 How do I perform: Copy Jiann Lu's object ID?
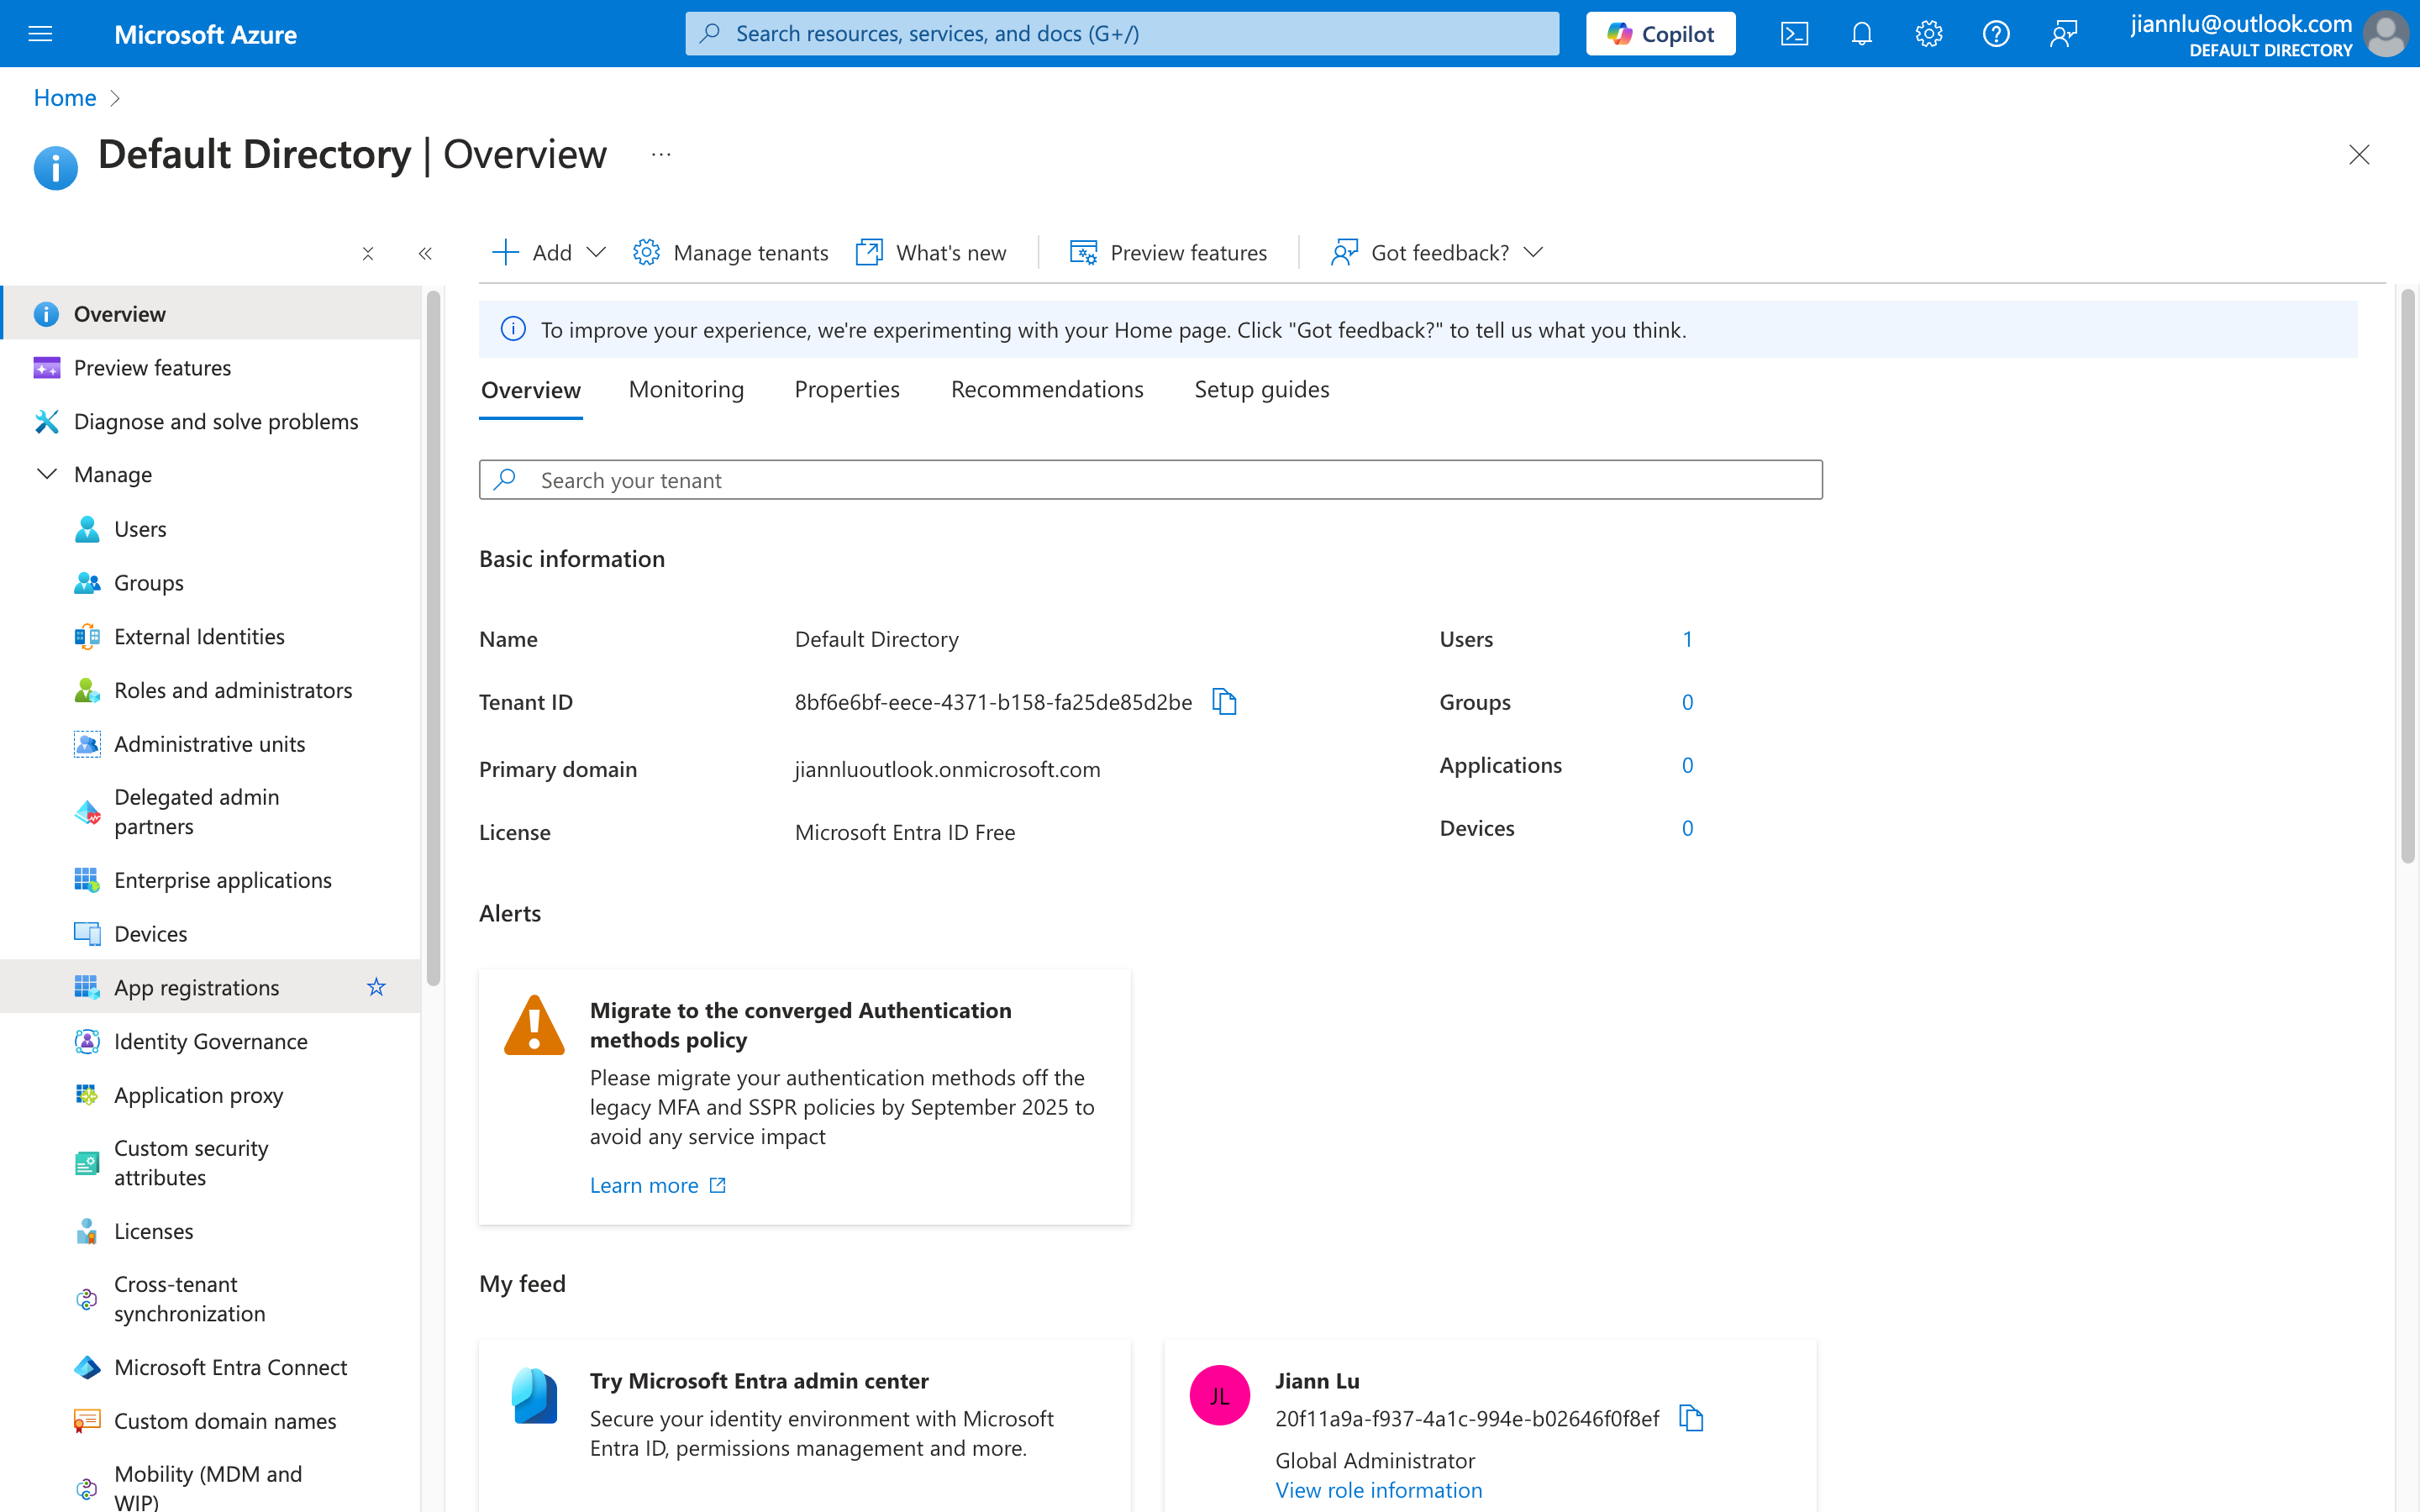pyautogui.click(x=1691, y=1418)
